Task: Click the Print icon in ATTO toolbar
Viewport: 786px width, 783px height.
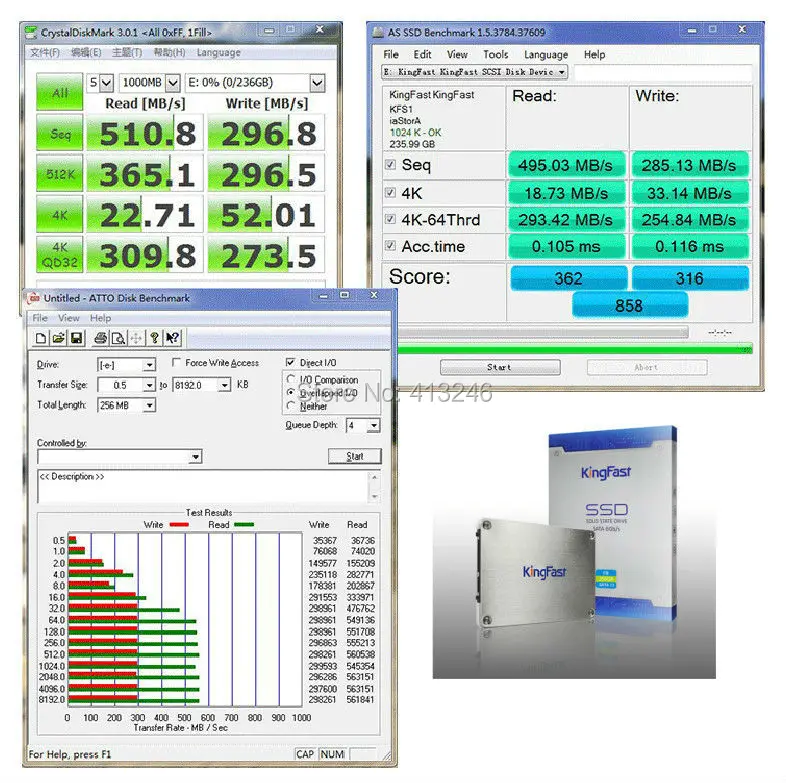Action: tap(100, 338)
